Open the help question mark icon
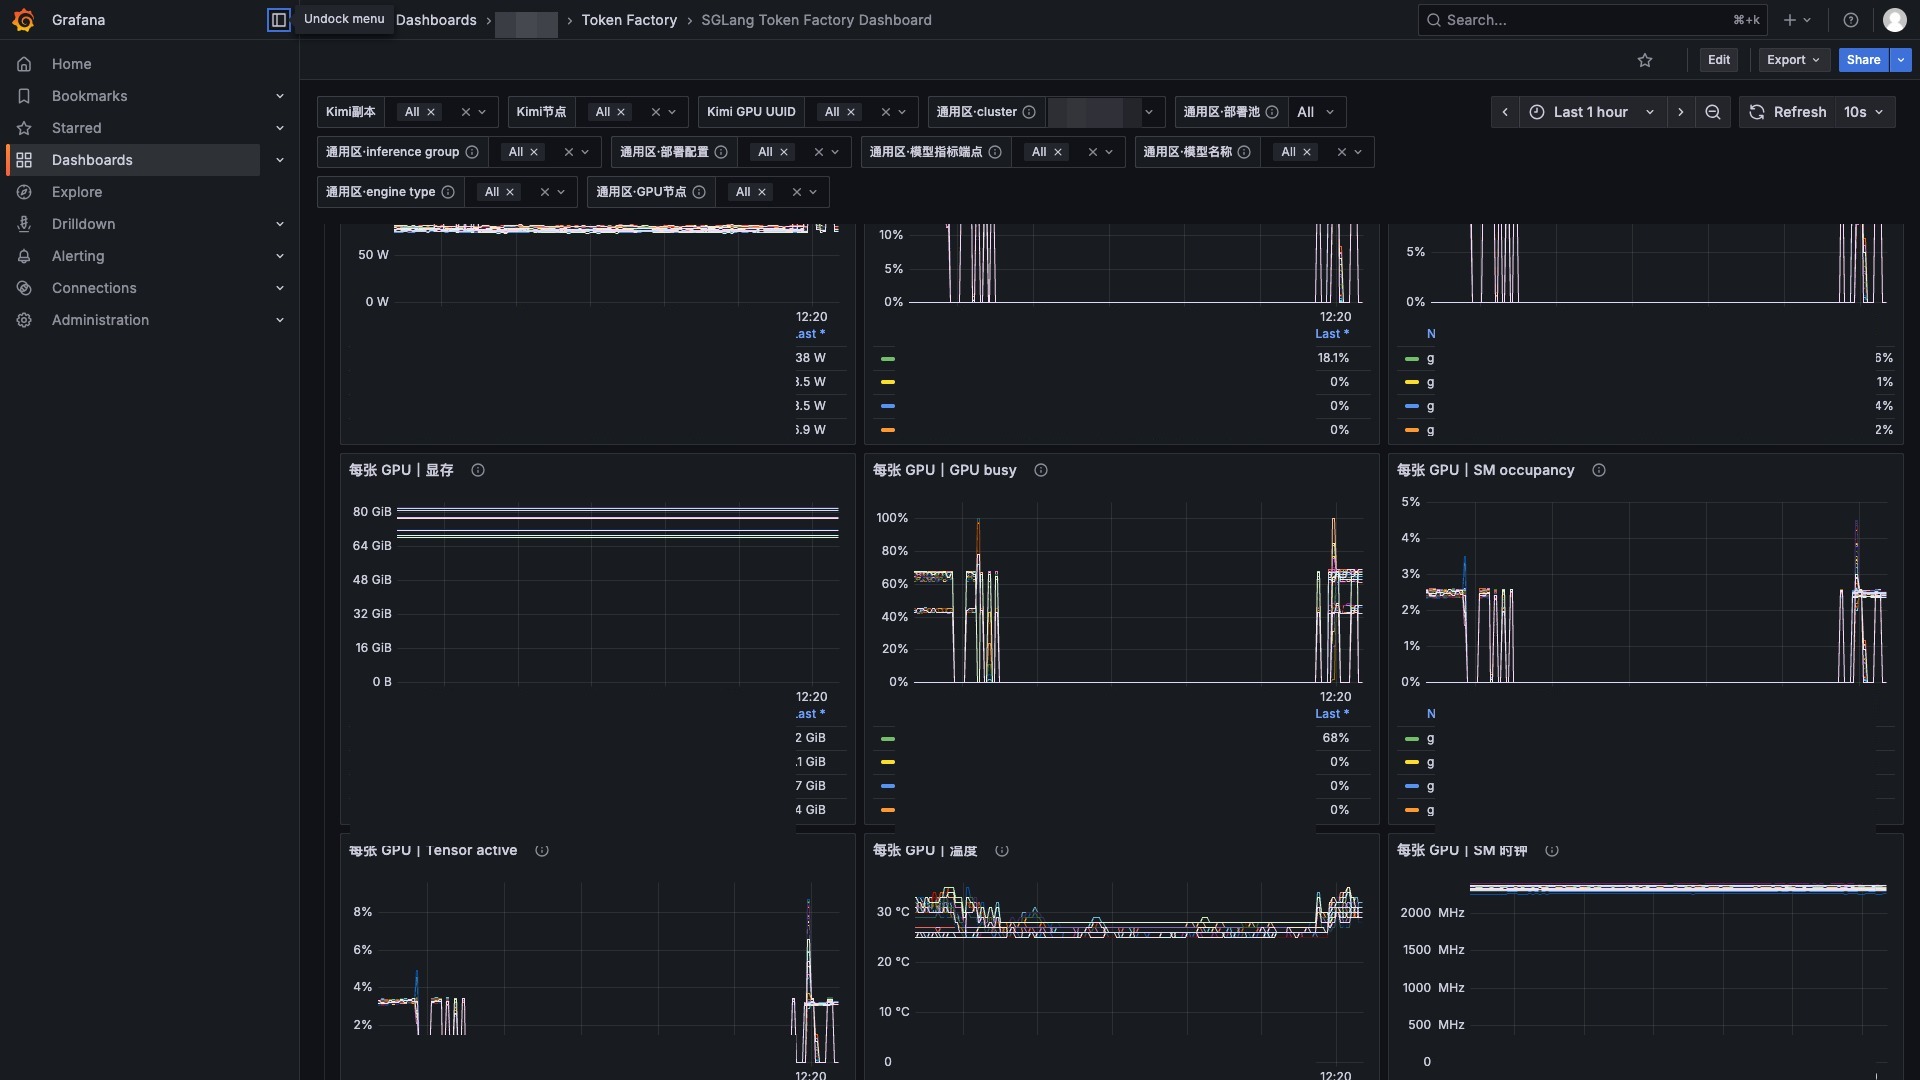The height and width of the screenshot is (1080, 1920). coord(1851,20)
